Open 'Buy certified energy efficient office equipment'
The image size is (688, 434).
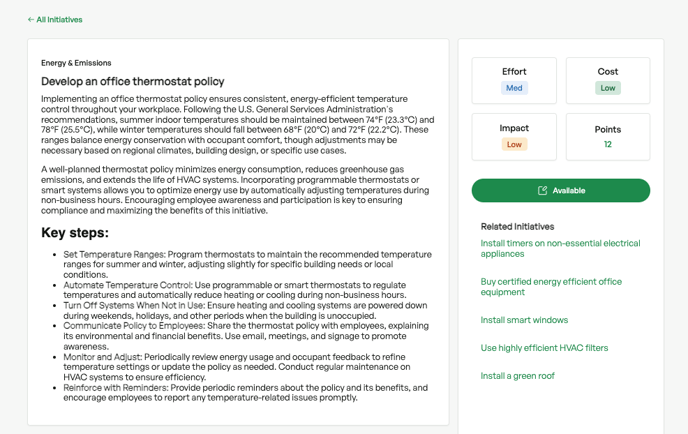click(551, 287)
